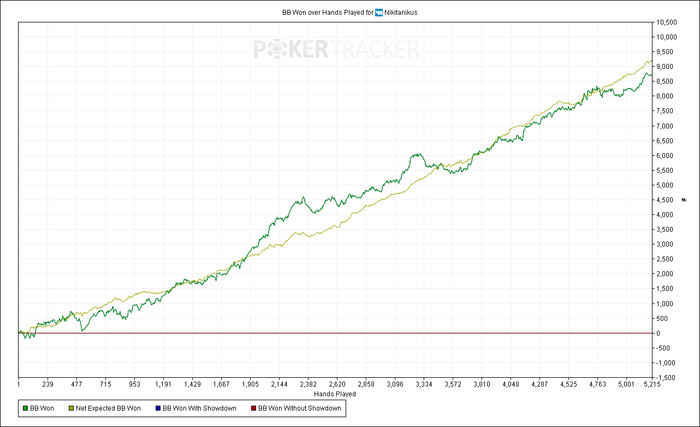This screenshot has height=427, width=700.
Task: Click the y-axis label 5,000
Action: coord(665,185)
